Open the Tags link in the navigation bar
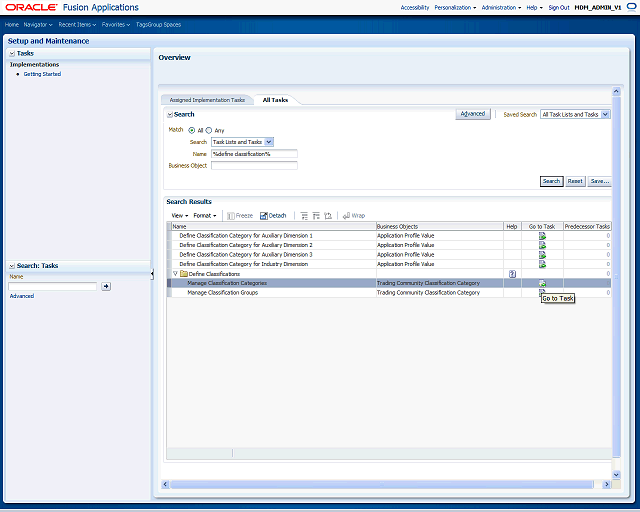 point(141,24)
